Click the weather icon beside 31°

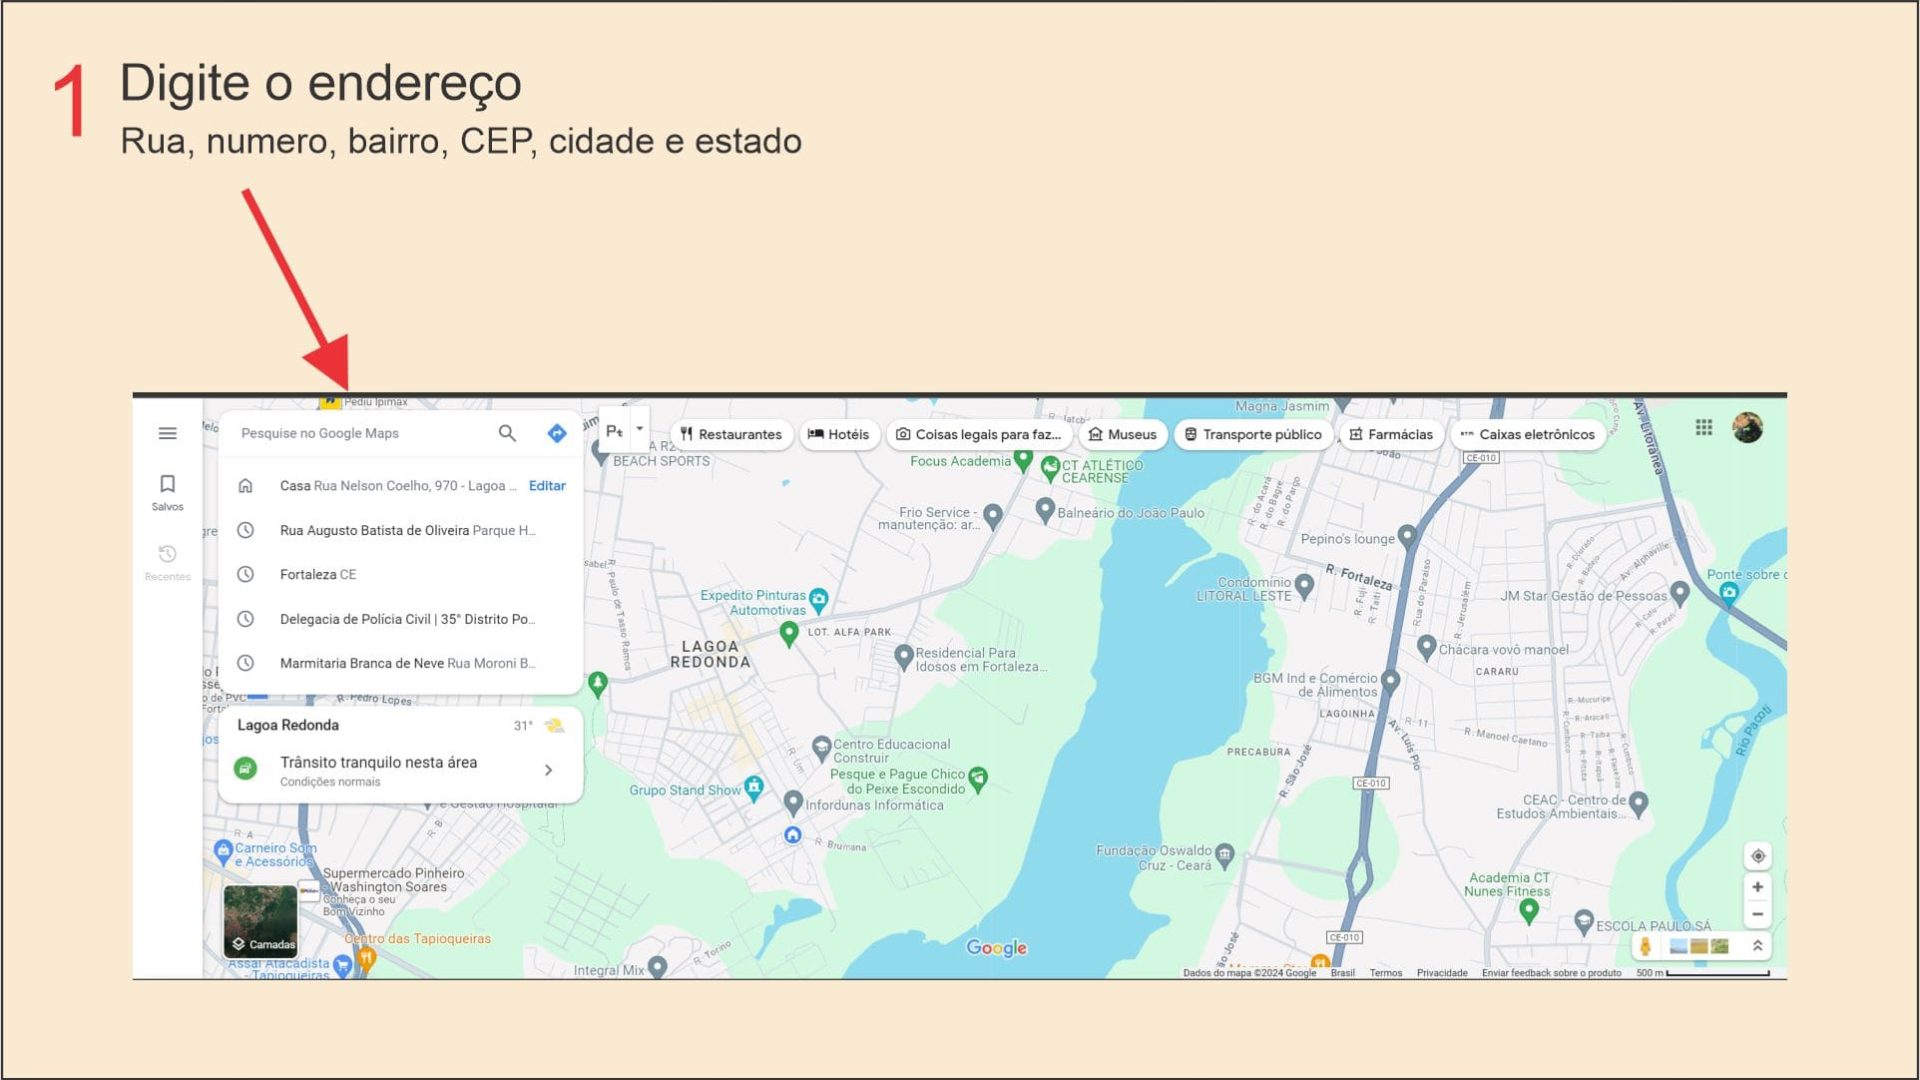click(555, 725)
